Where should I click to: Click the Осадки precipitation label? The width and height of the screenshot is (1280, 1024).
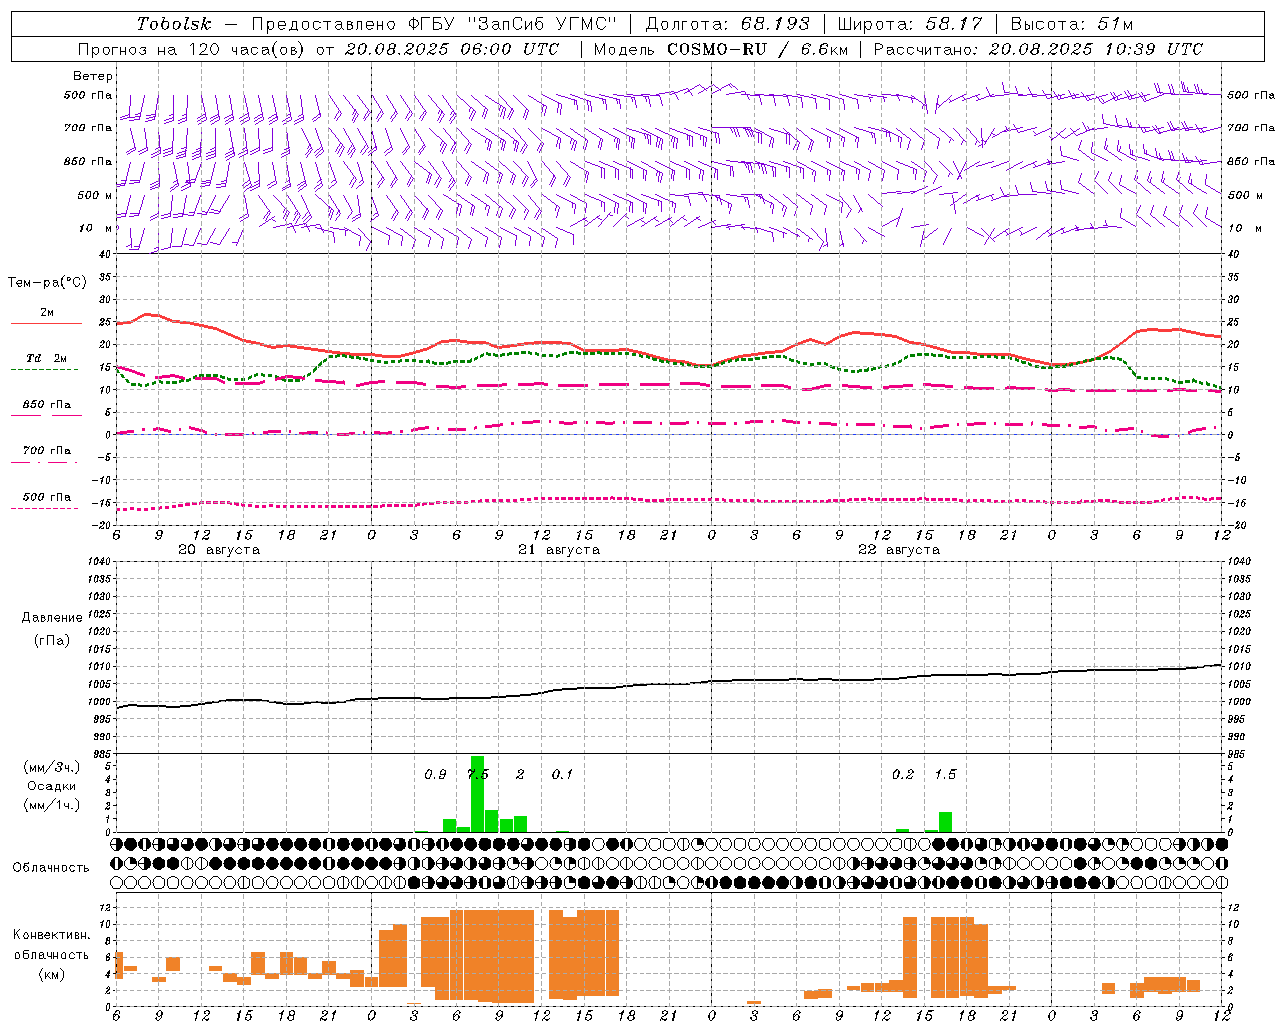[51, 786]
